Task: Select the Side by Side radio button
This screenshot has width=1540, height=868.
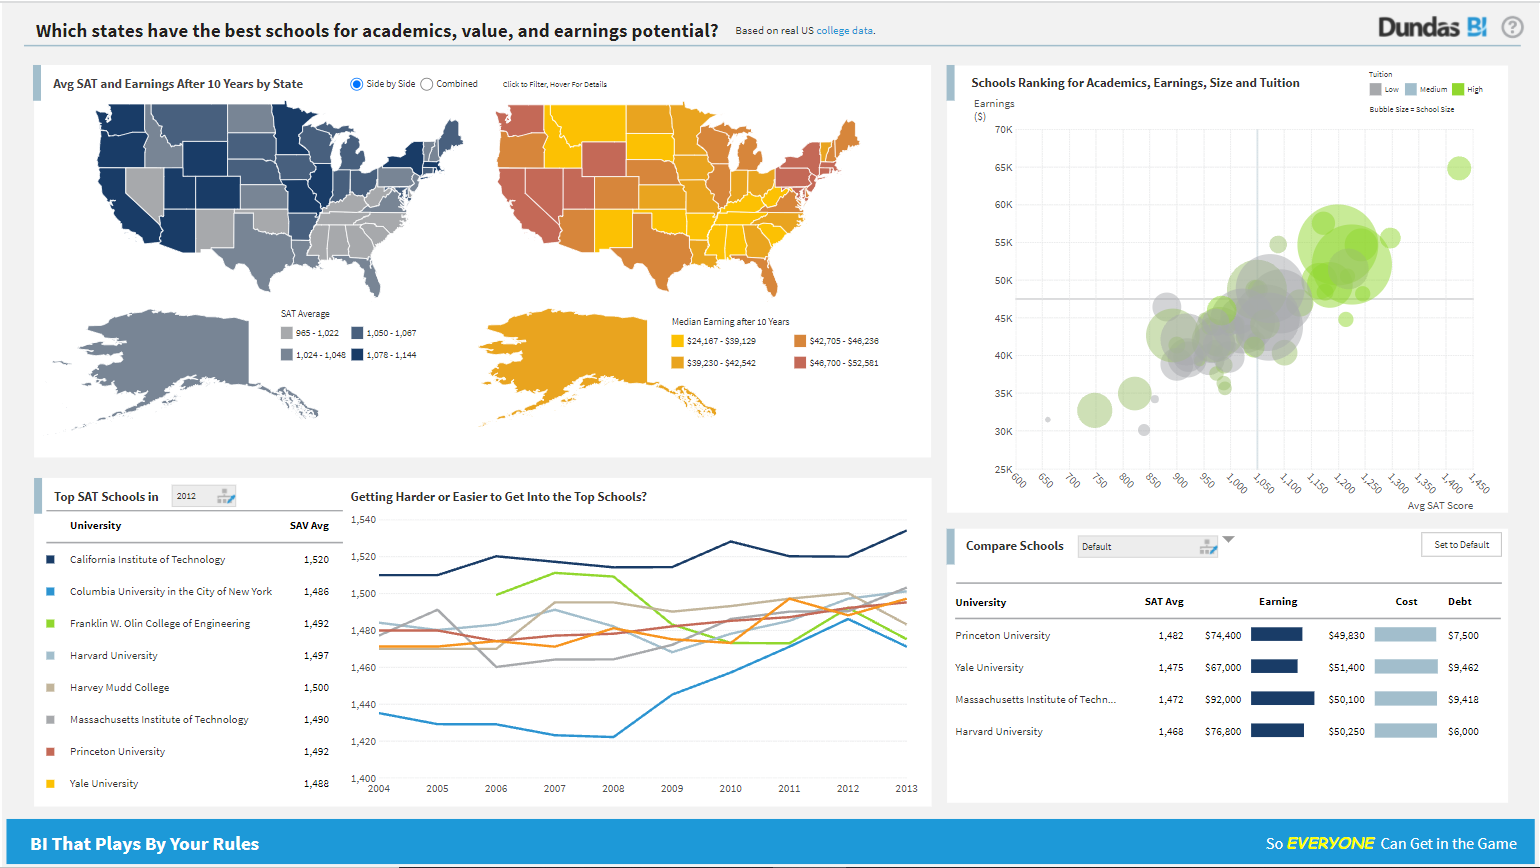Action: click(356, 84)
